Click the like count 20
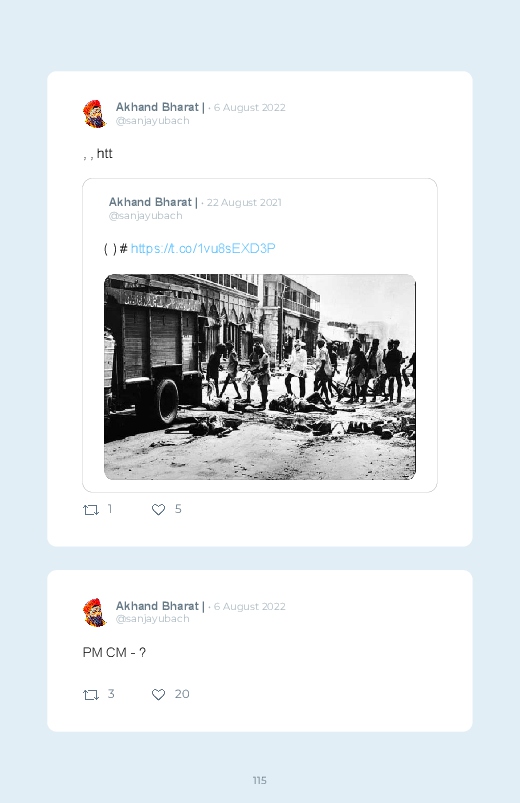The width and height of the screenshot is (520, 803). tap(182, 694)
